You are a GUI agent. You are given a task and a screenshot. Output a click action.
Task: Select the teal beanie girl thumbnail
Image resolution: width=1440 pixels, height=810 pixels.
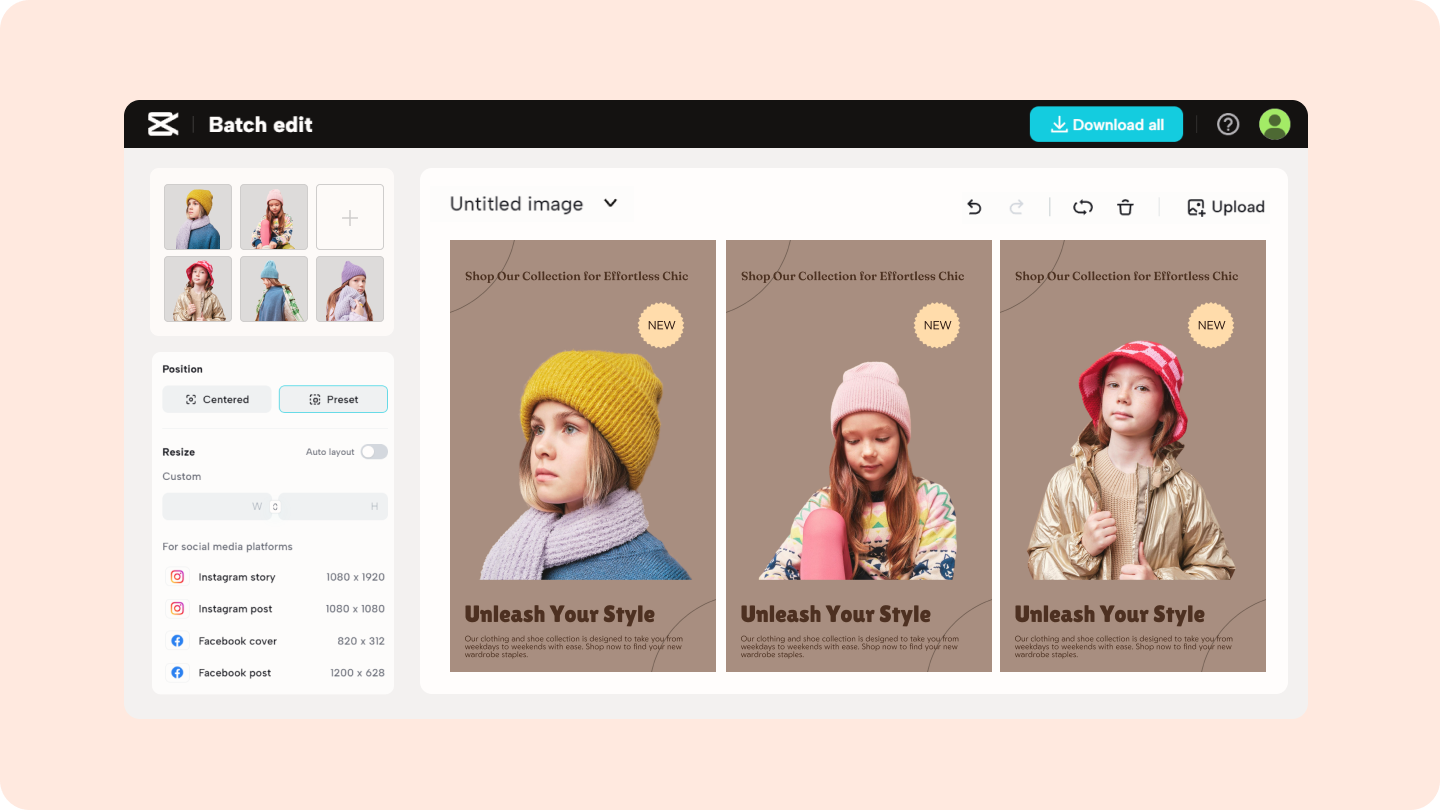(x=274, y=289)
